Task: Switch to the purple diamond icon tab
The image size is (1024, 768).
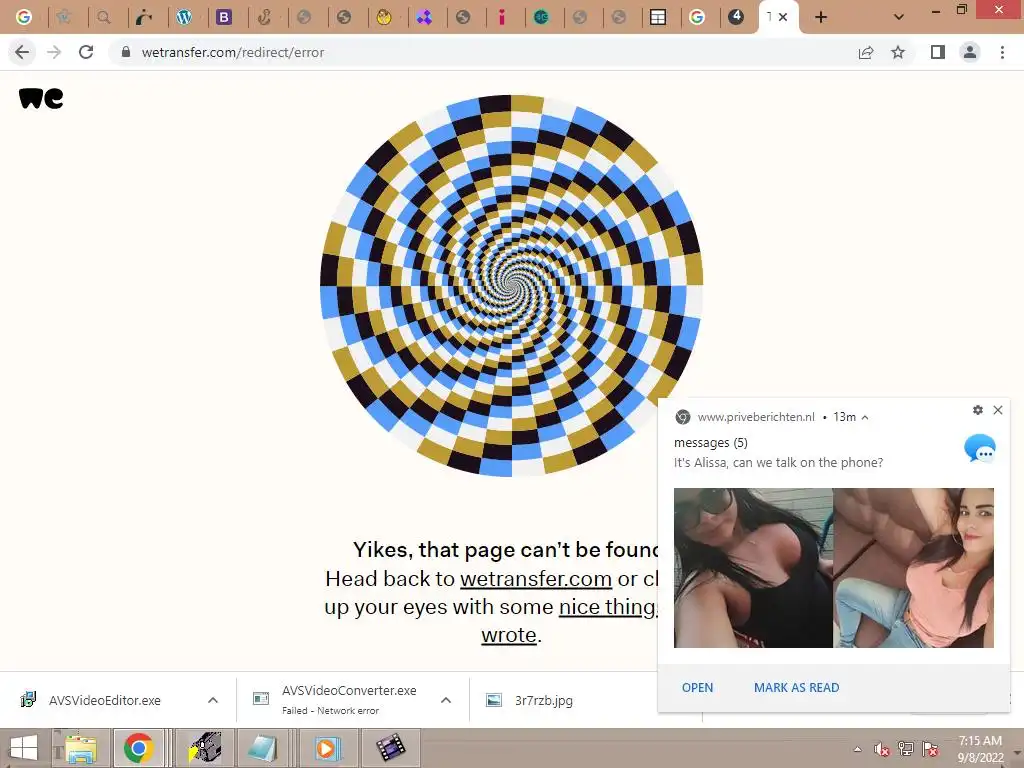Action: [x=424, y=17]
